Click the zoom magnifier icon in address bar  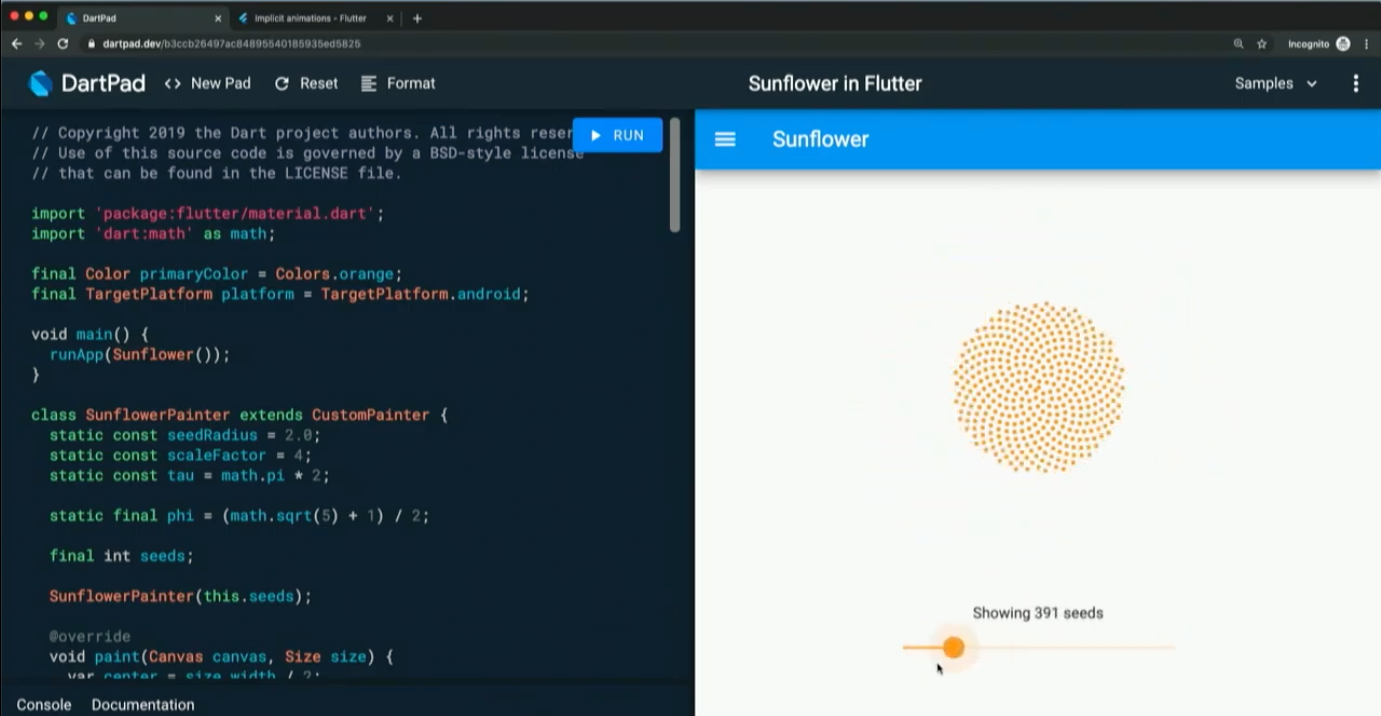pyautogui.click(x=1238, y=44)
